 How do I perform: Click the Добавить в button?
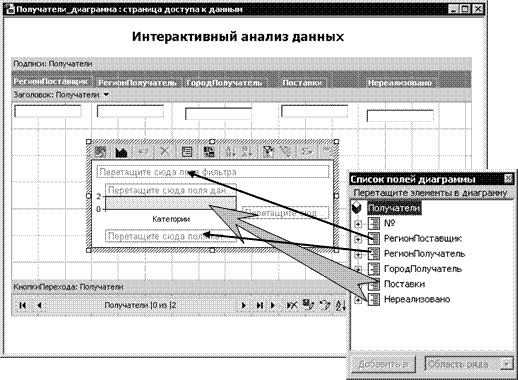pos(383,364)
